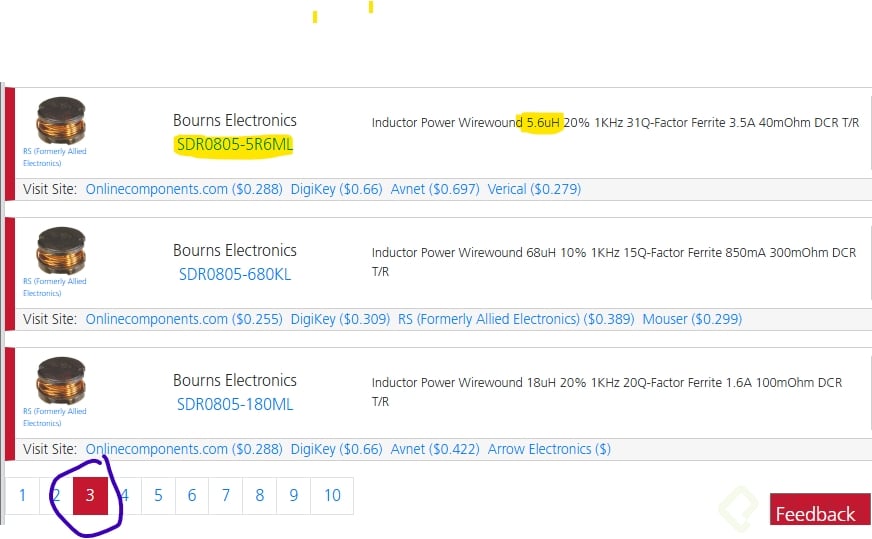The width and height of the screenshot is (872, 539).
Task: Select Bourns Electronics text above SDR0805-5R6ML
Action: pos(235,120)
